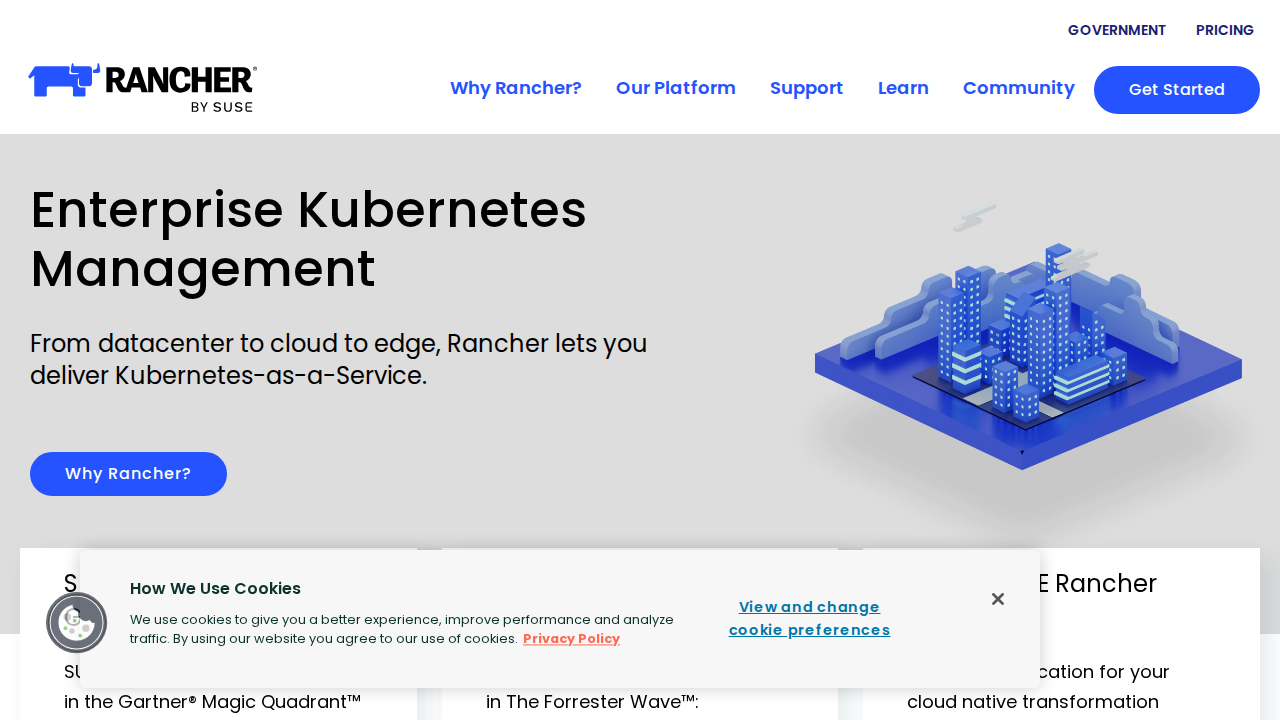Select the Learn menu item
This screenshot has height=720, width=1280.
[902, 88]
